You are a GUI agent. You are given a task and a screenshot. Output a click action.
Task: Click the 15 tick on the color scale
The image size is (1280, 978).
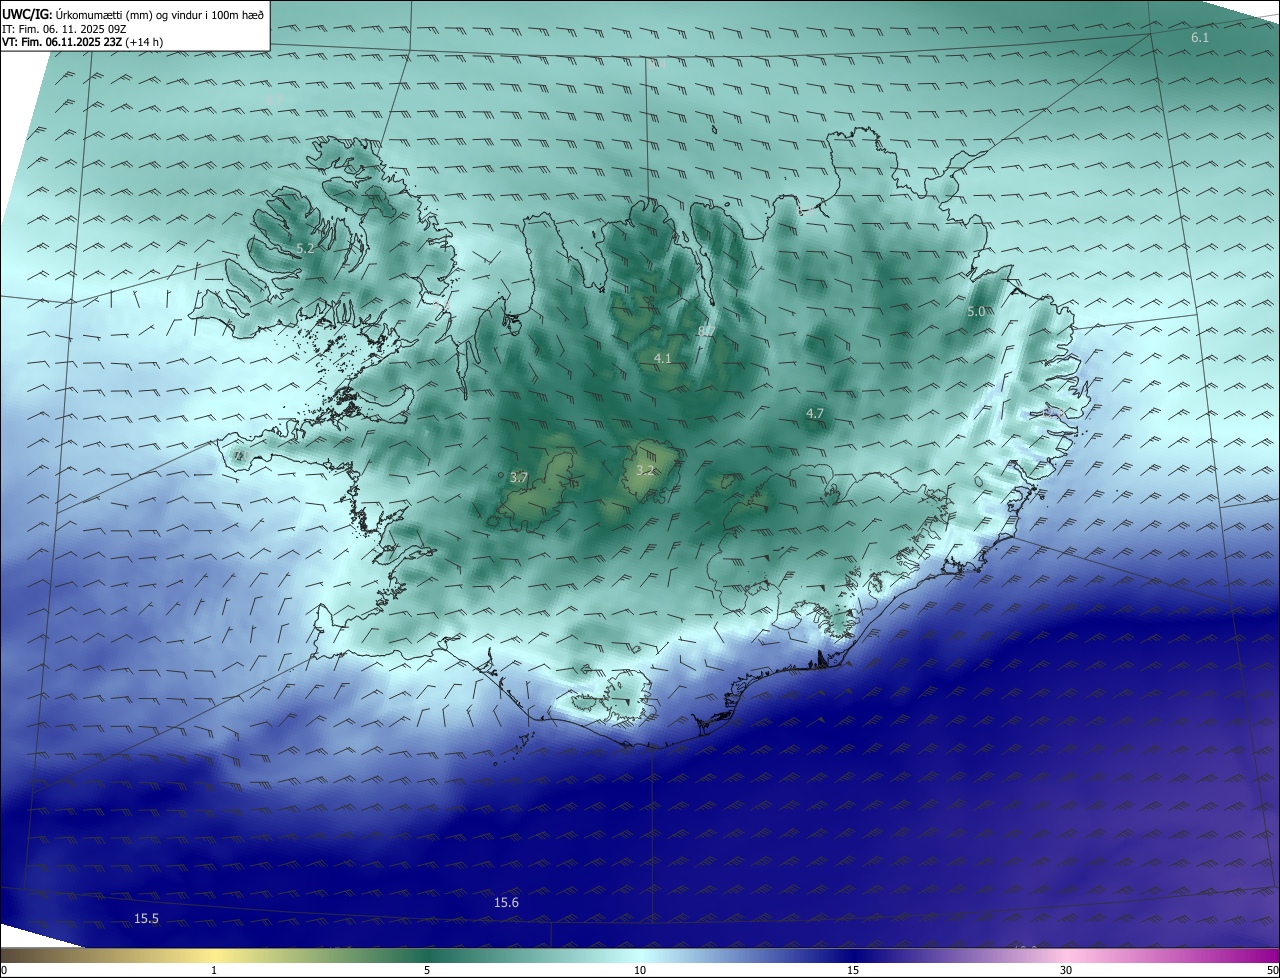[853, 970]
